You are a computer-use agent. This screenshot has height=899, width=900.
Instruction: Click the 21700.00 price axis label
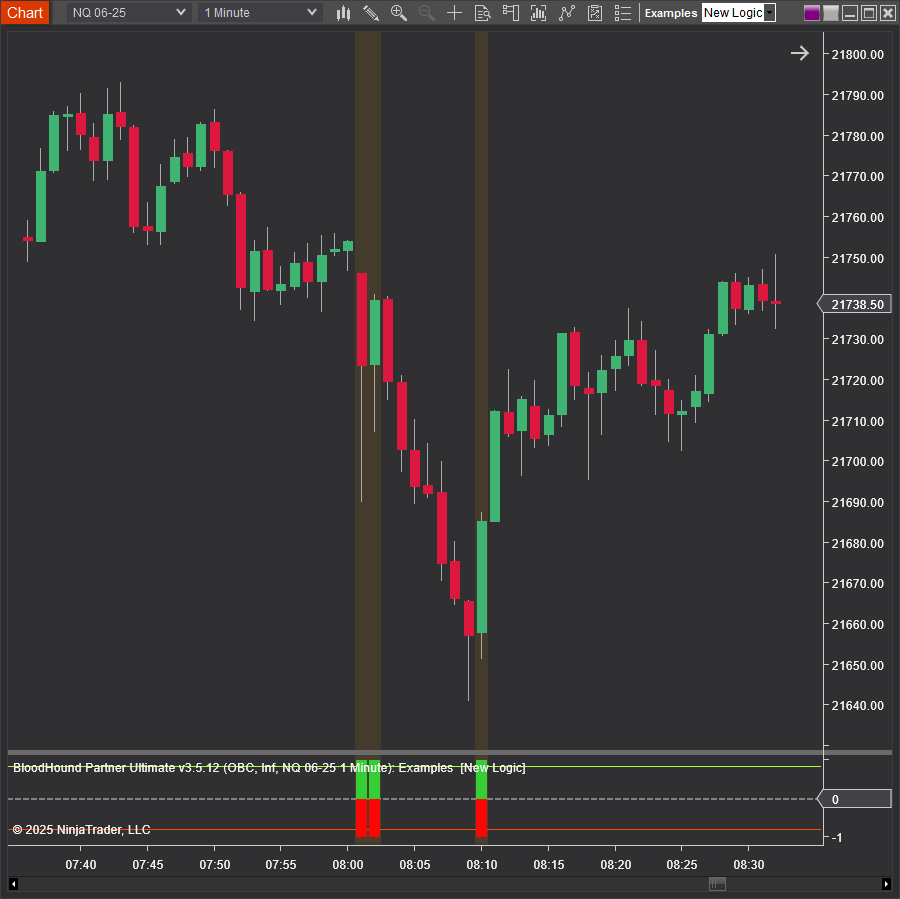858,462
